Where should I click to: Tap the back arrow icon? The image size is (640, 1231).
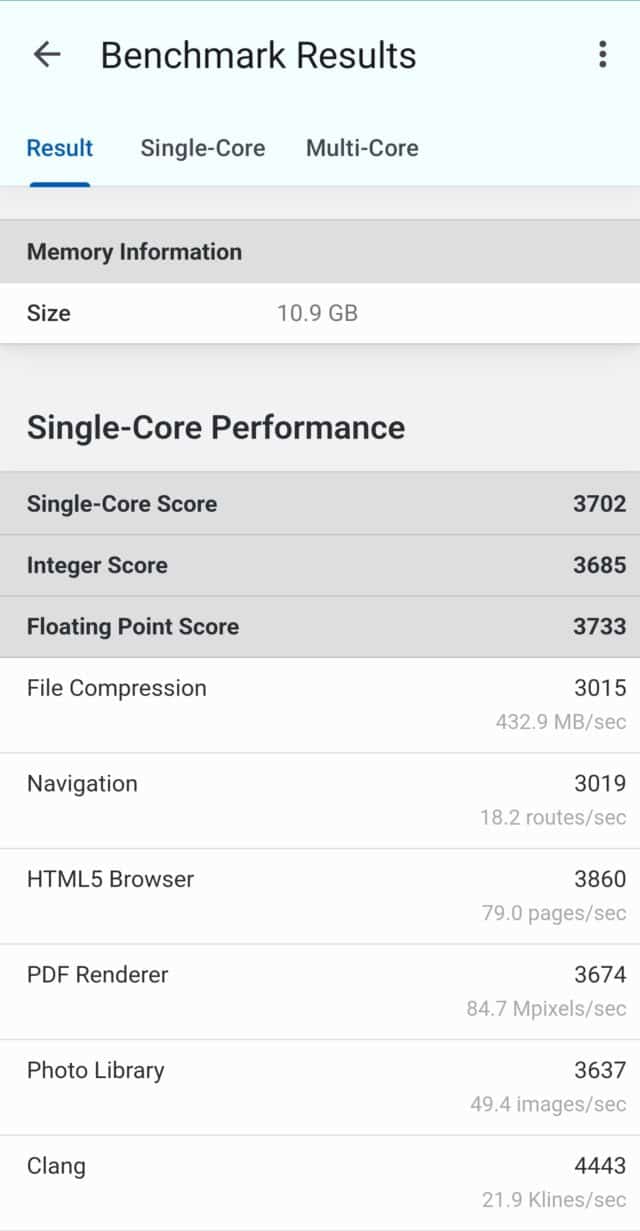pyautogui.click(x=47, y=54)
